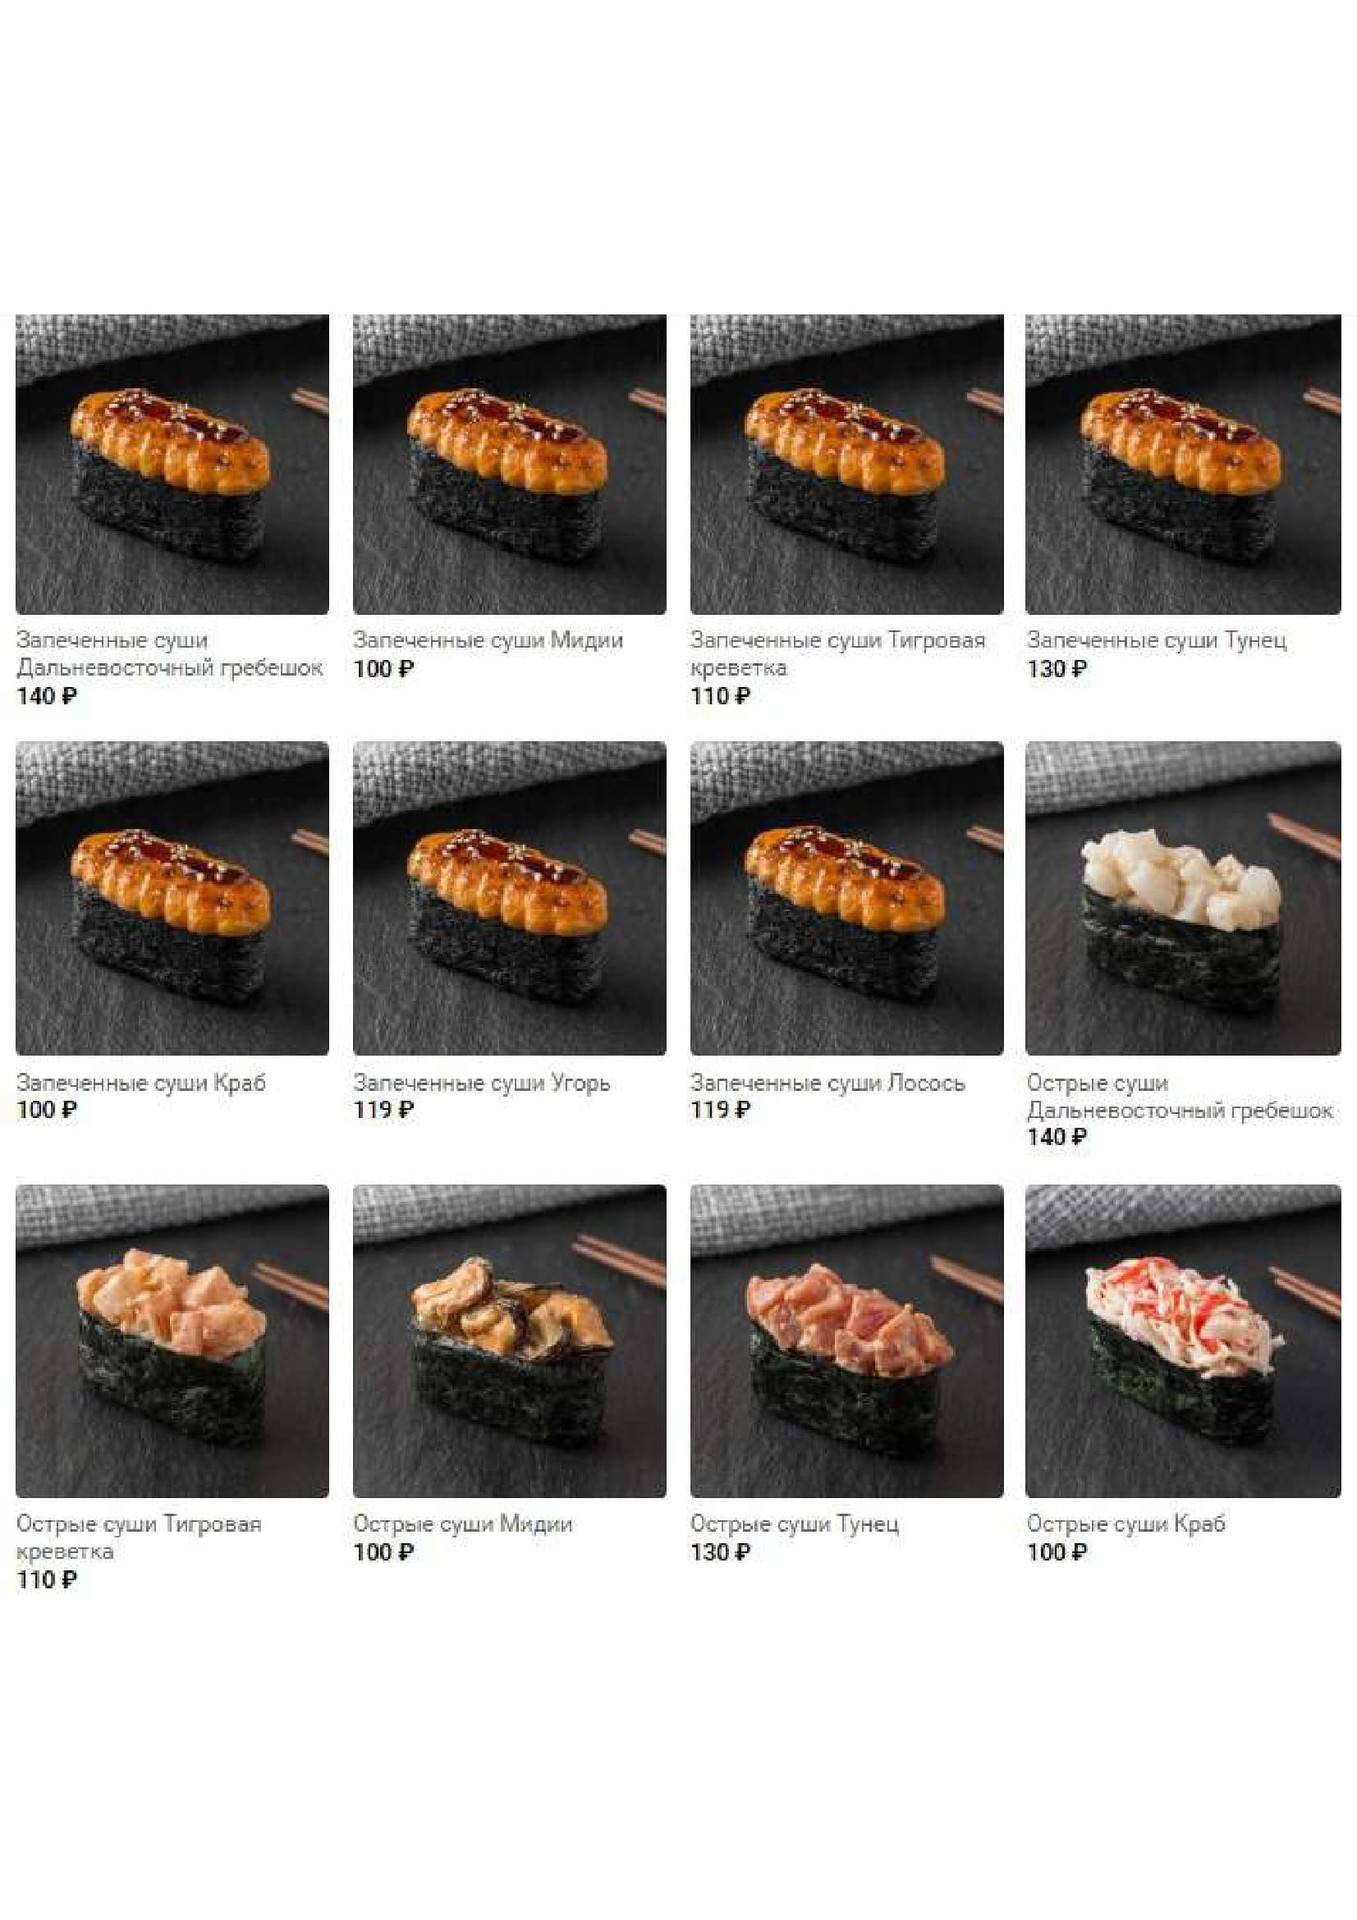Click the Запеченные суши Угорь title

(x=481, y=1082)
